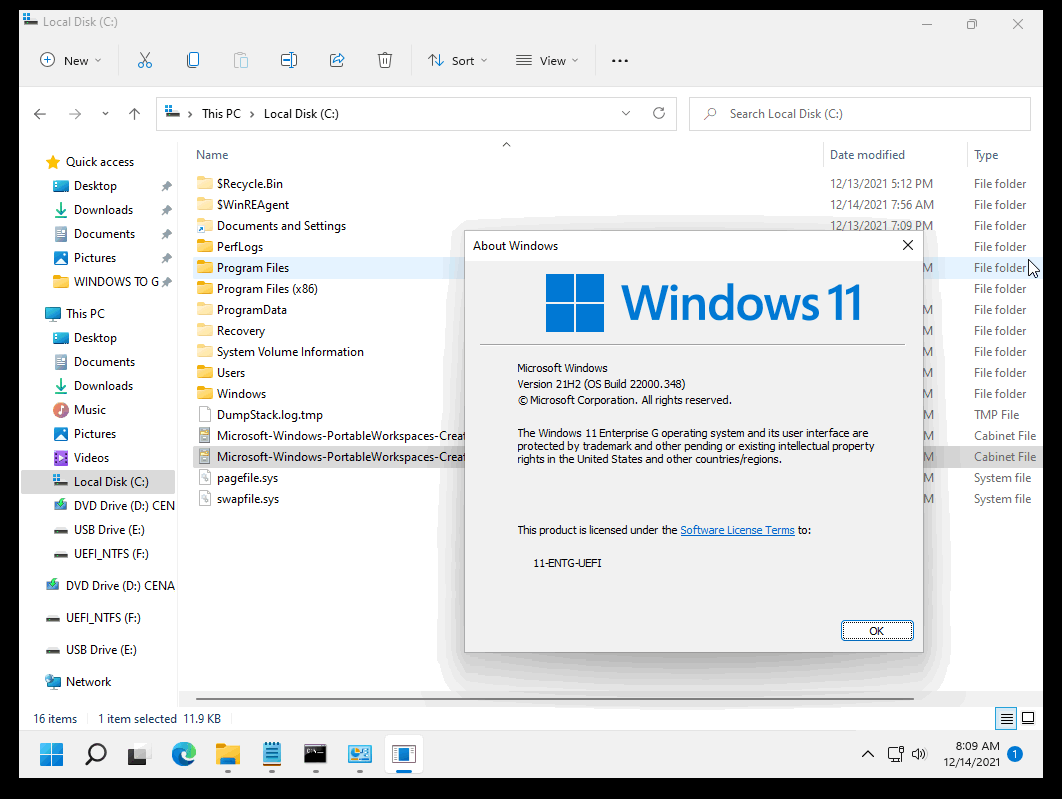Screen dimensions: 1062x799
Task: Open Task View on taskbar
Action: tap(139, 754)
